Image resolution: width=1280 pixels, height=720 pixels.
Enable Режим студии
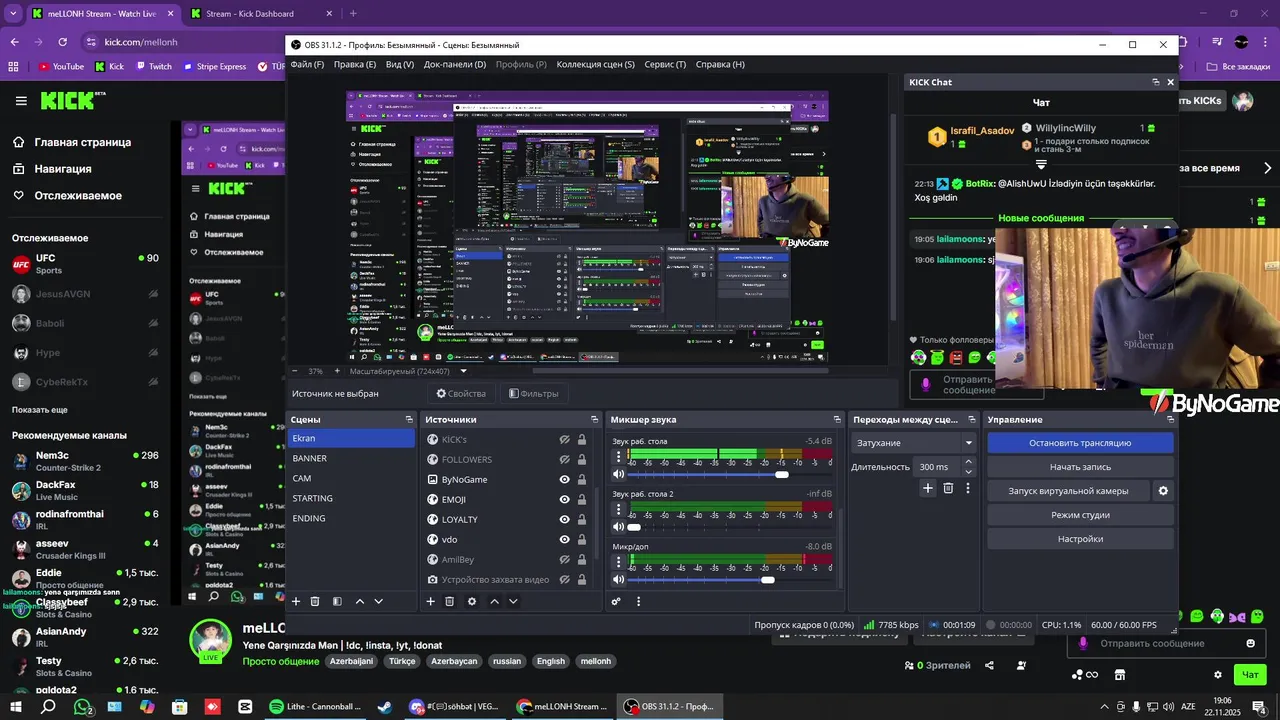pyautogui.click(x=1080, y=515)
